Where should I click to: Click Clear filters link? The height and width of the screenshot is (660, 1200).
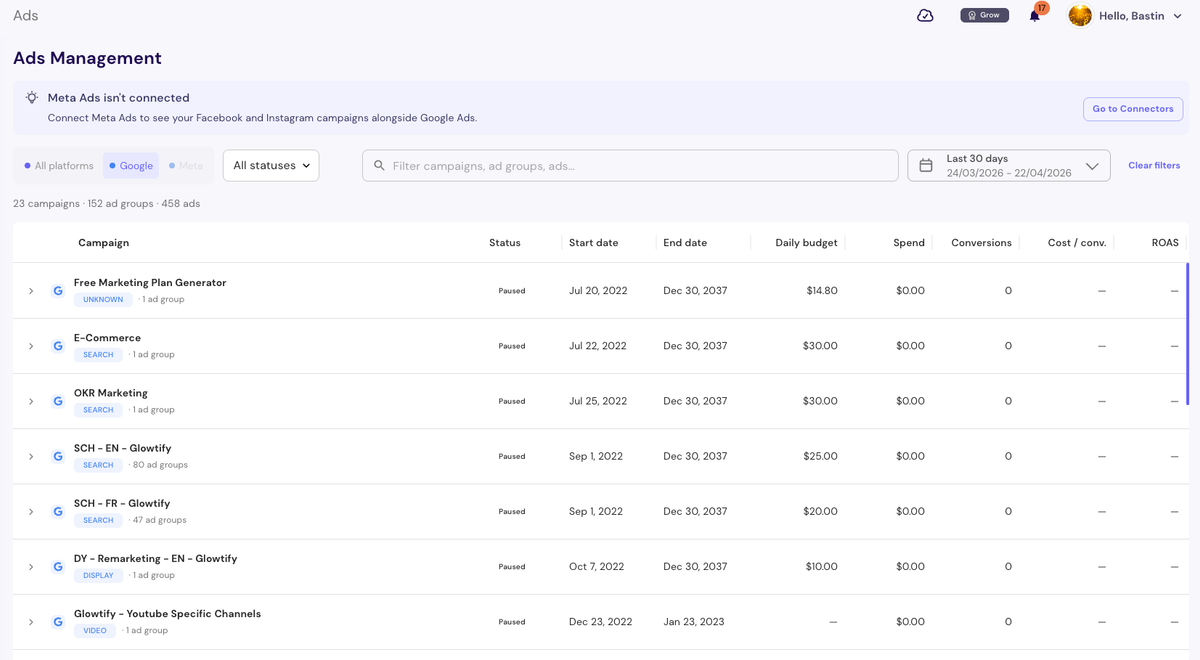coord(1154,166)
